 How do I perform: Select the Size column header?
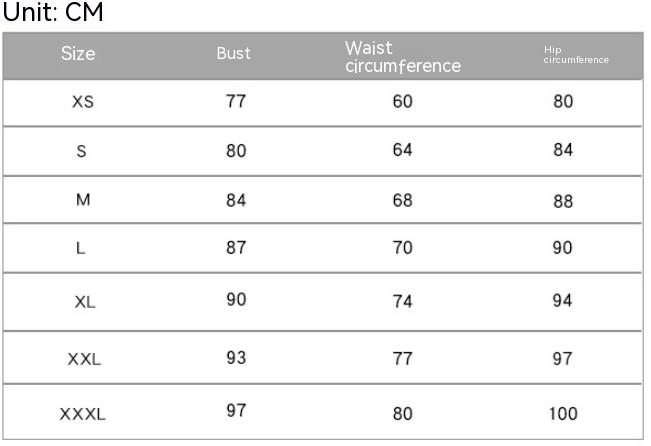tap(78, 54)
